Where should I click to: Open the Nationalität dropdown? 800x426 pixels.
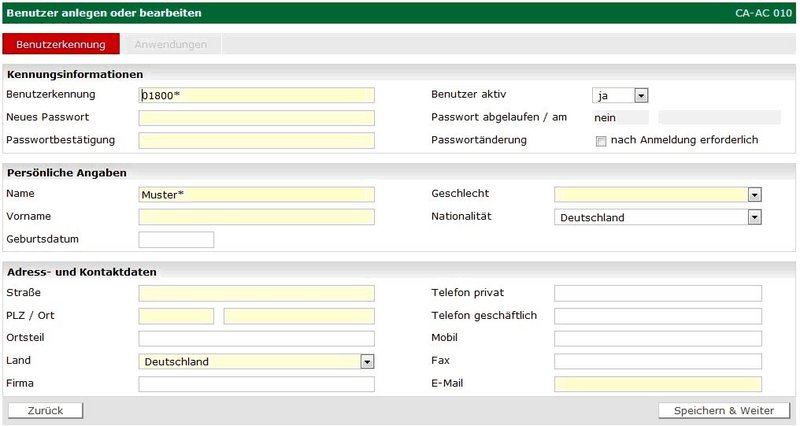[x=658, y=217]
